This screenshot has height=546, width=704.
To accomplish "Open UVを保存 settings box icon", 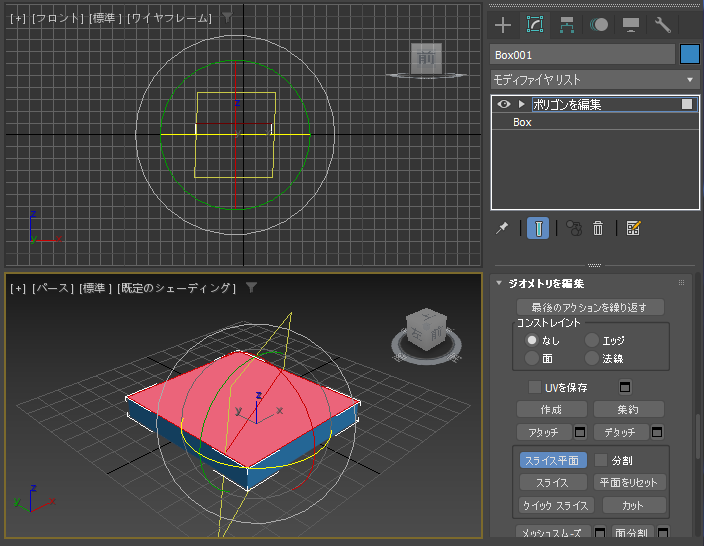I will point(625,387).
